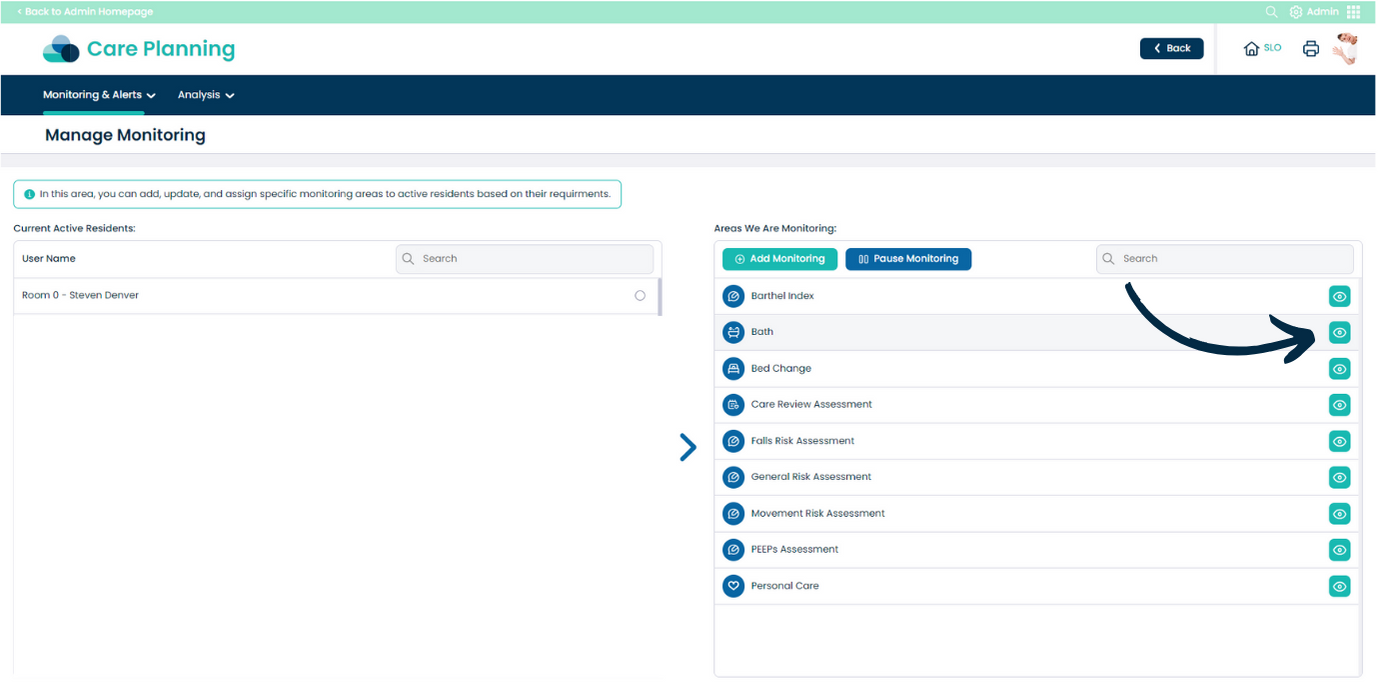Toggle eye for Movement Risk Assessment

pyautogui.click(x=1340, y=514)
